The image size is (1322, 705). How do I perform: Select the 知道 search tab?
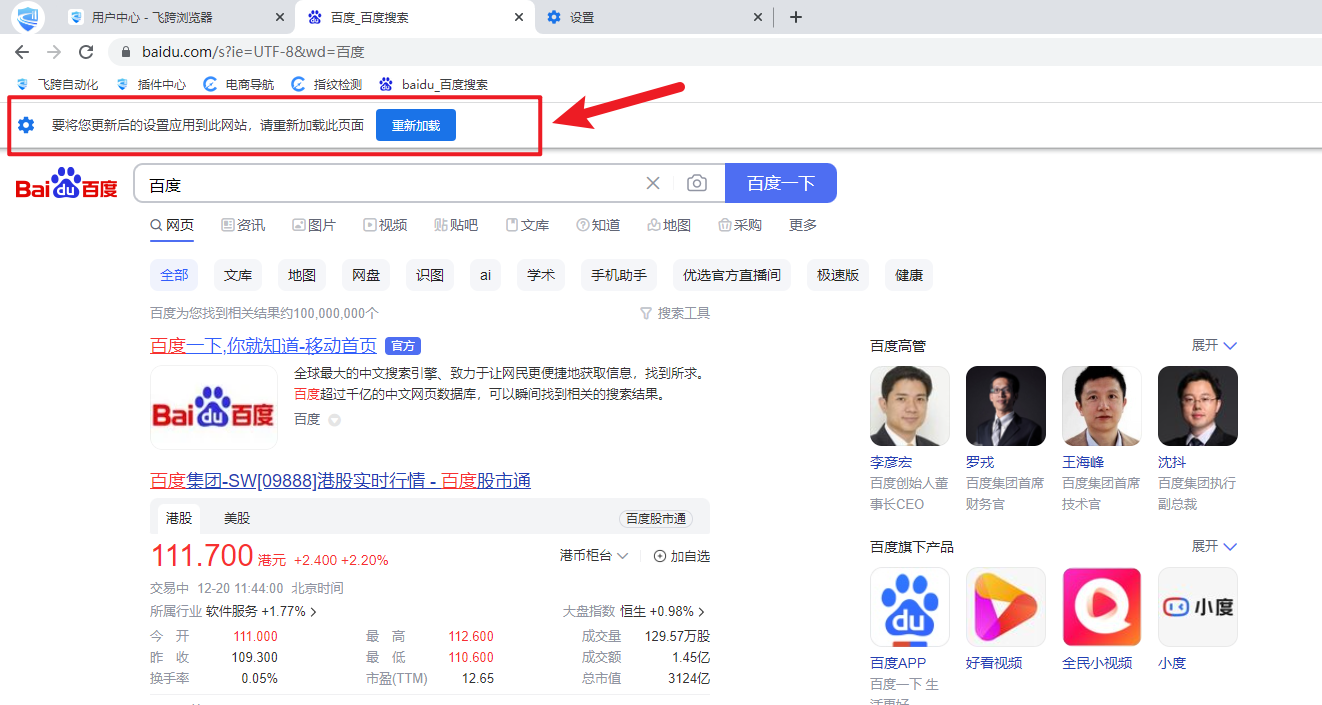click(598, 225)
